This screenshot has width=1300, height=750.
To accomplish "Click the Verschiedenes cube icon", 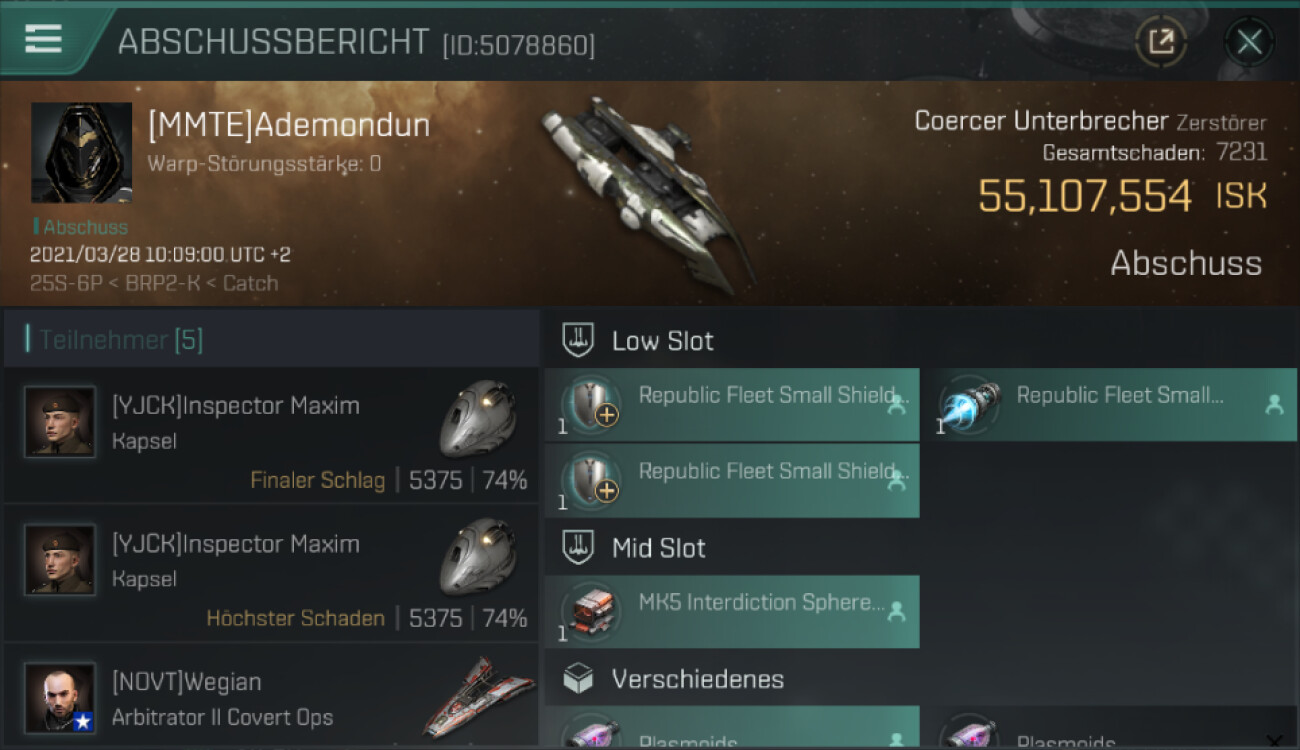I will tap(579, 679).
